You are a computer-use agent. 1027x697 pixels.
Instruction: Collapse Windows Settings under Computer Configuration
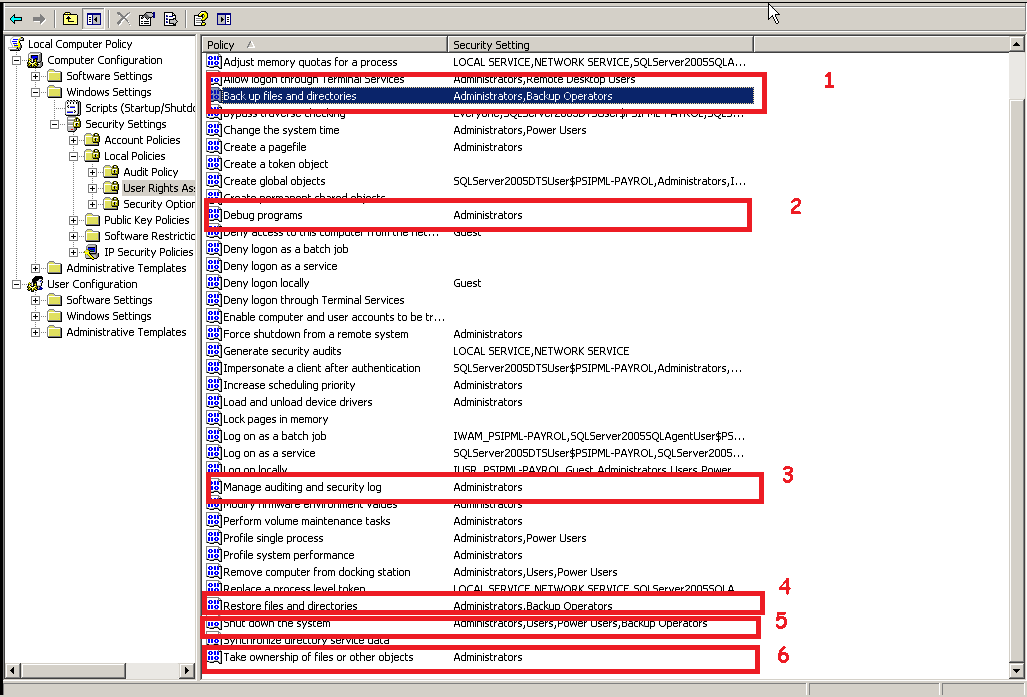tap(35, 92)
